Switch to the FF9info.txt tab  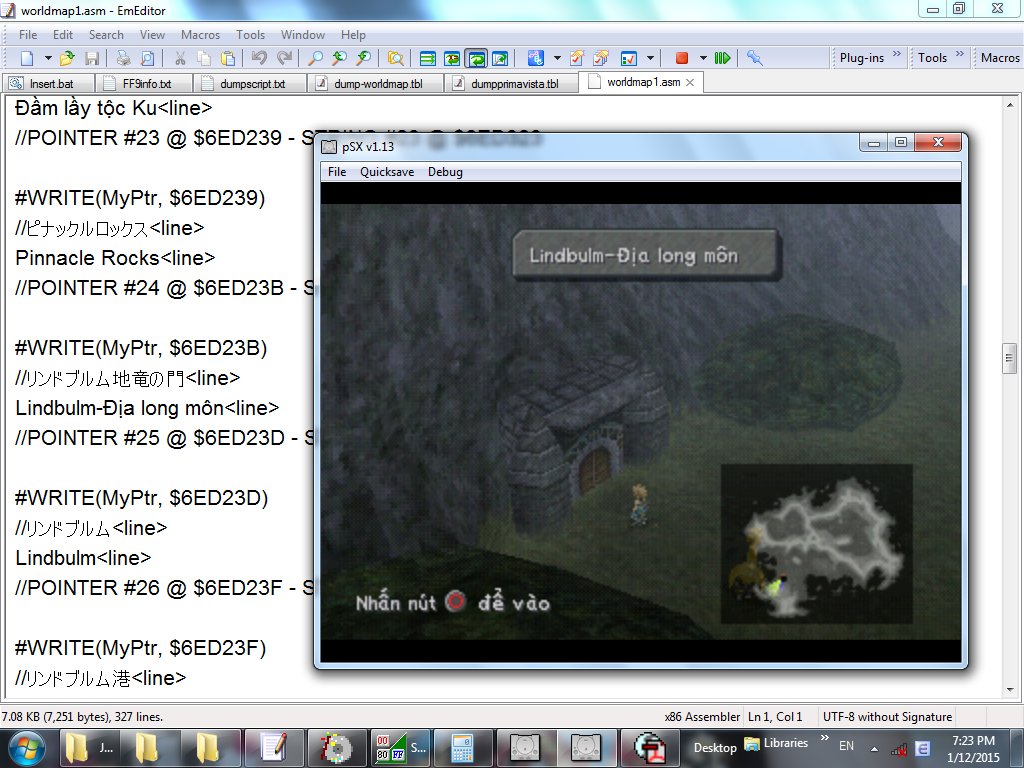(x=144, y=84)
